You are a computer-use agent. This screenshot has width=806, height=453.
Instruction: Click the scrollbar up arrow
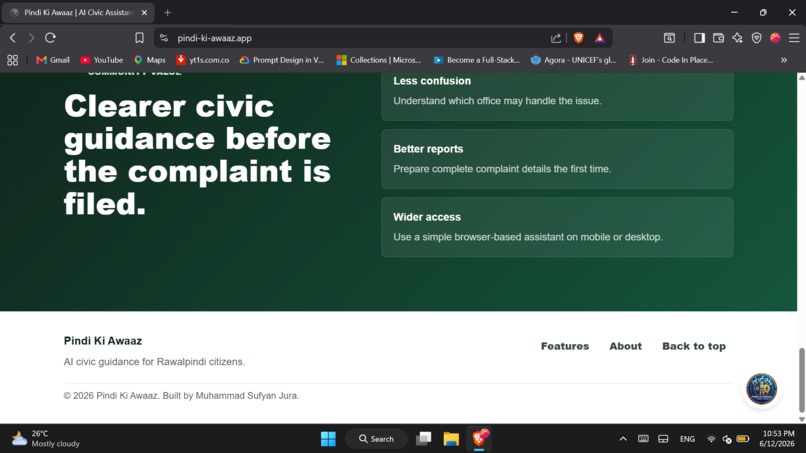pyautogui.click(x=801, y=77)
